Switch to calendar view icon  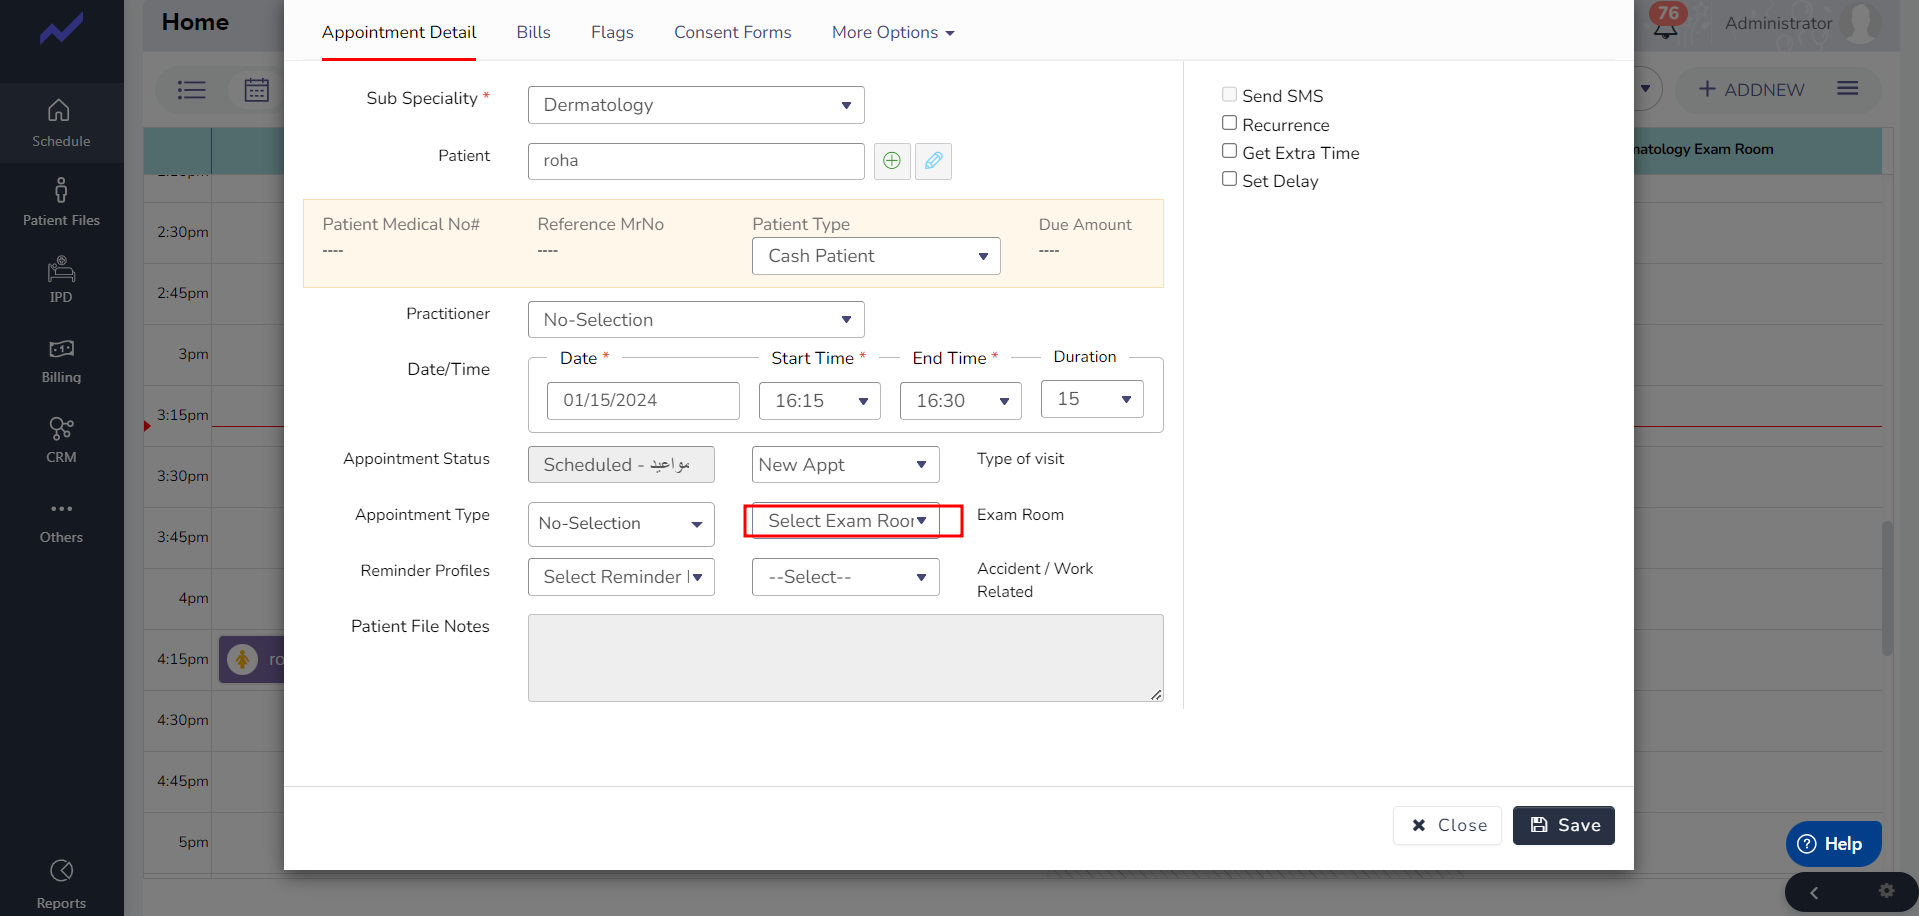pyautogui.click(x=257, y=90)
